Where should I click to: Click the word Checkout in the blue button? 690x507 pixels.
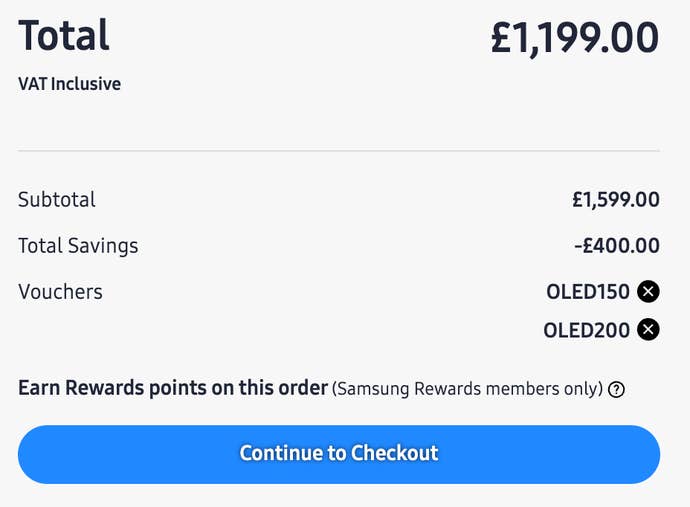[393, 453]
